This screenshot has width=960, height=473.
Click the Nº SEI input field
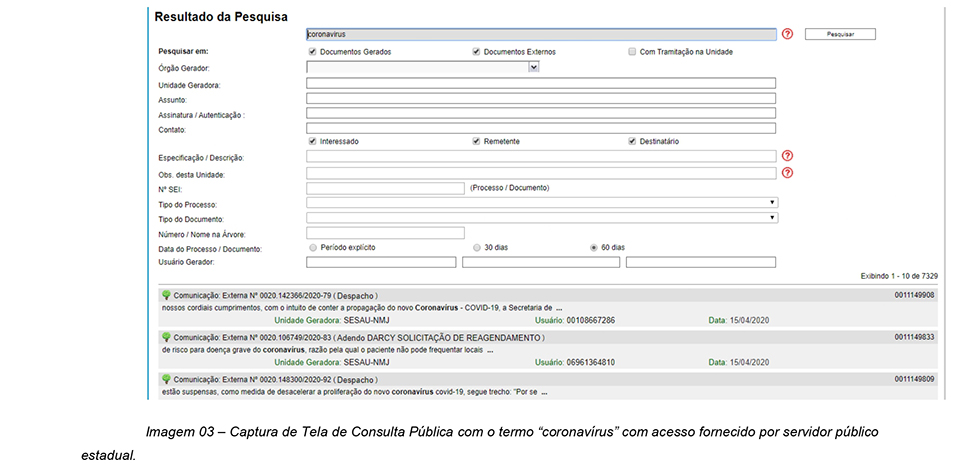point(385,187)
